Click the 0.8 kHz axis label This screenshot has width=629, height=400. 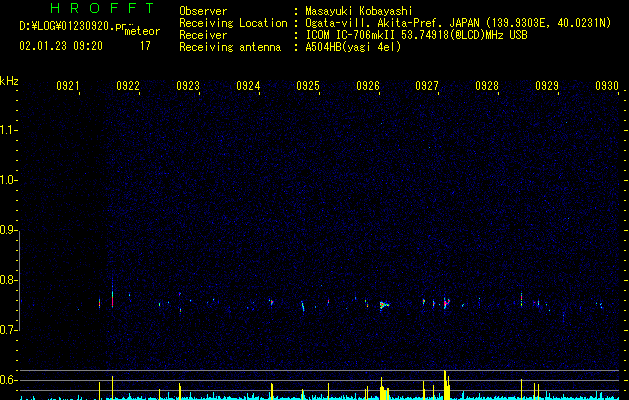pyautogui.click(x=8, y=280)
